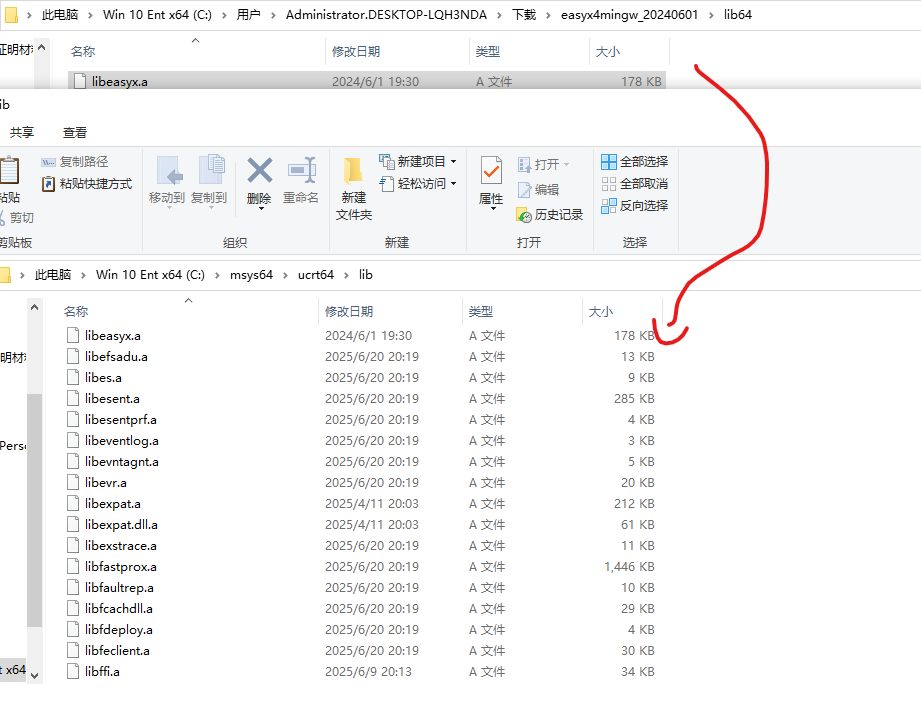Open the Properties dropdown arrow
Screen dimensions: 921x704
[493, 208]
